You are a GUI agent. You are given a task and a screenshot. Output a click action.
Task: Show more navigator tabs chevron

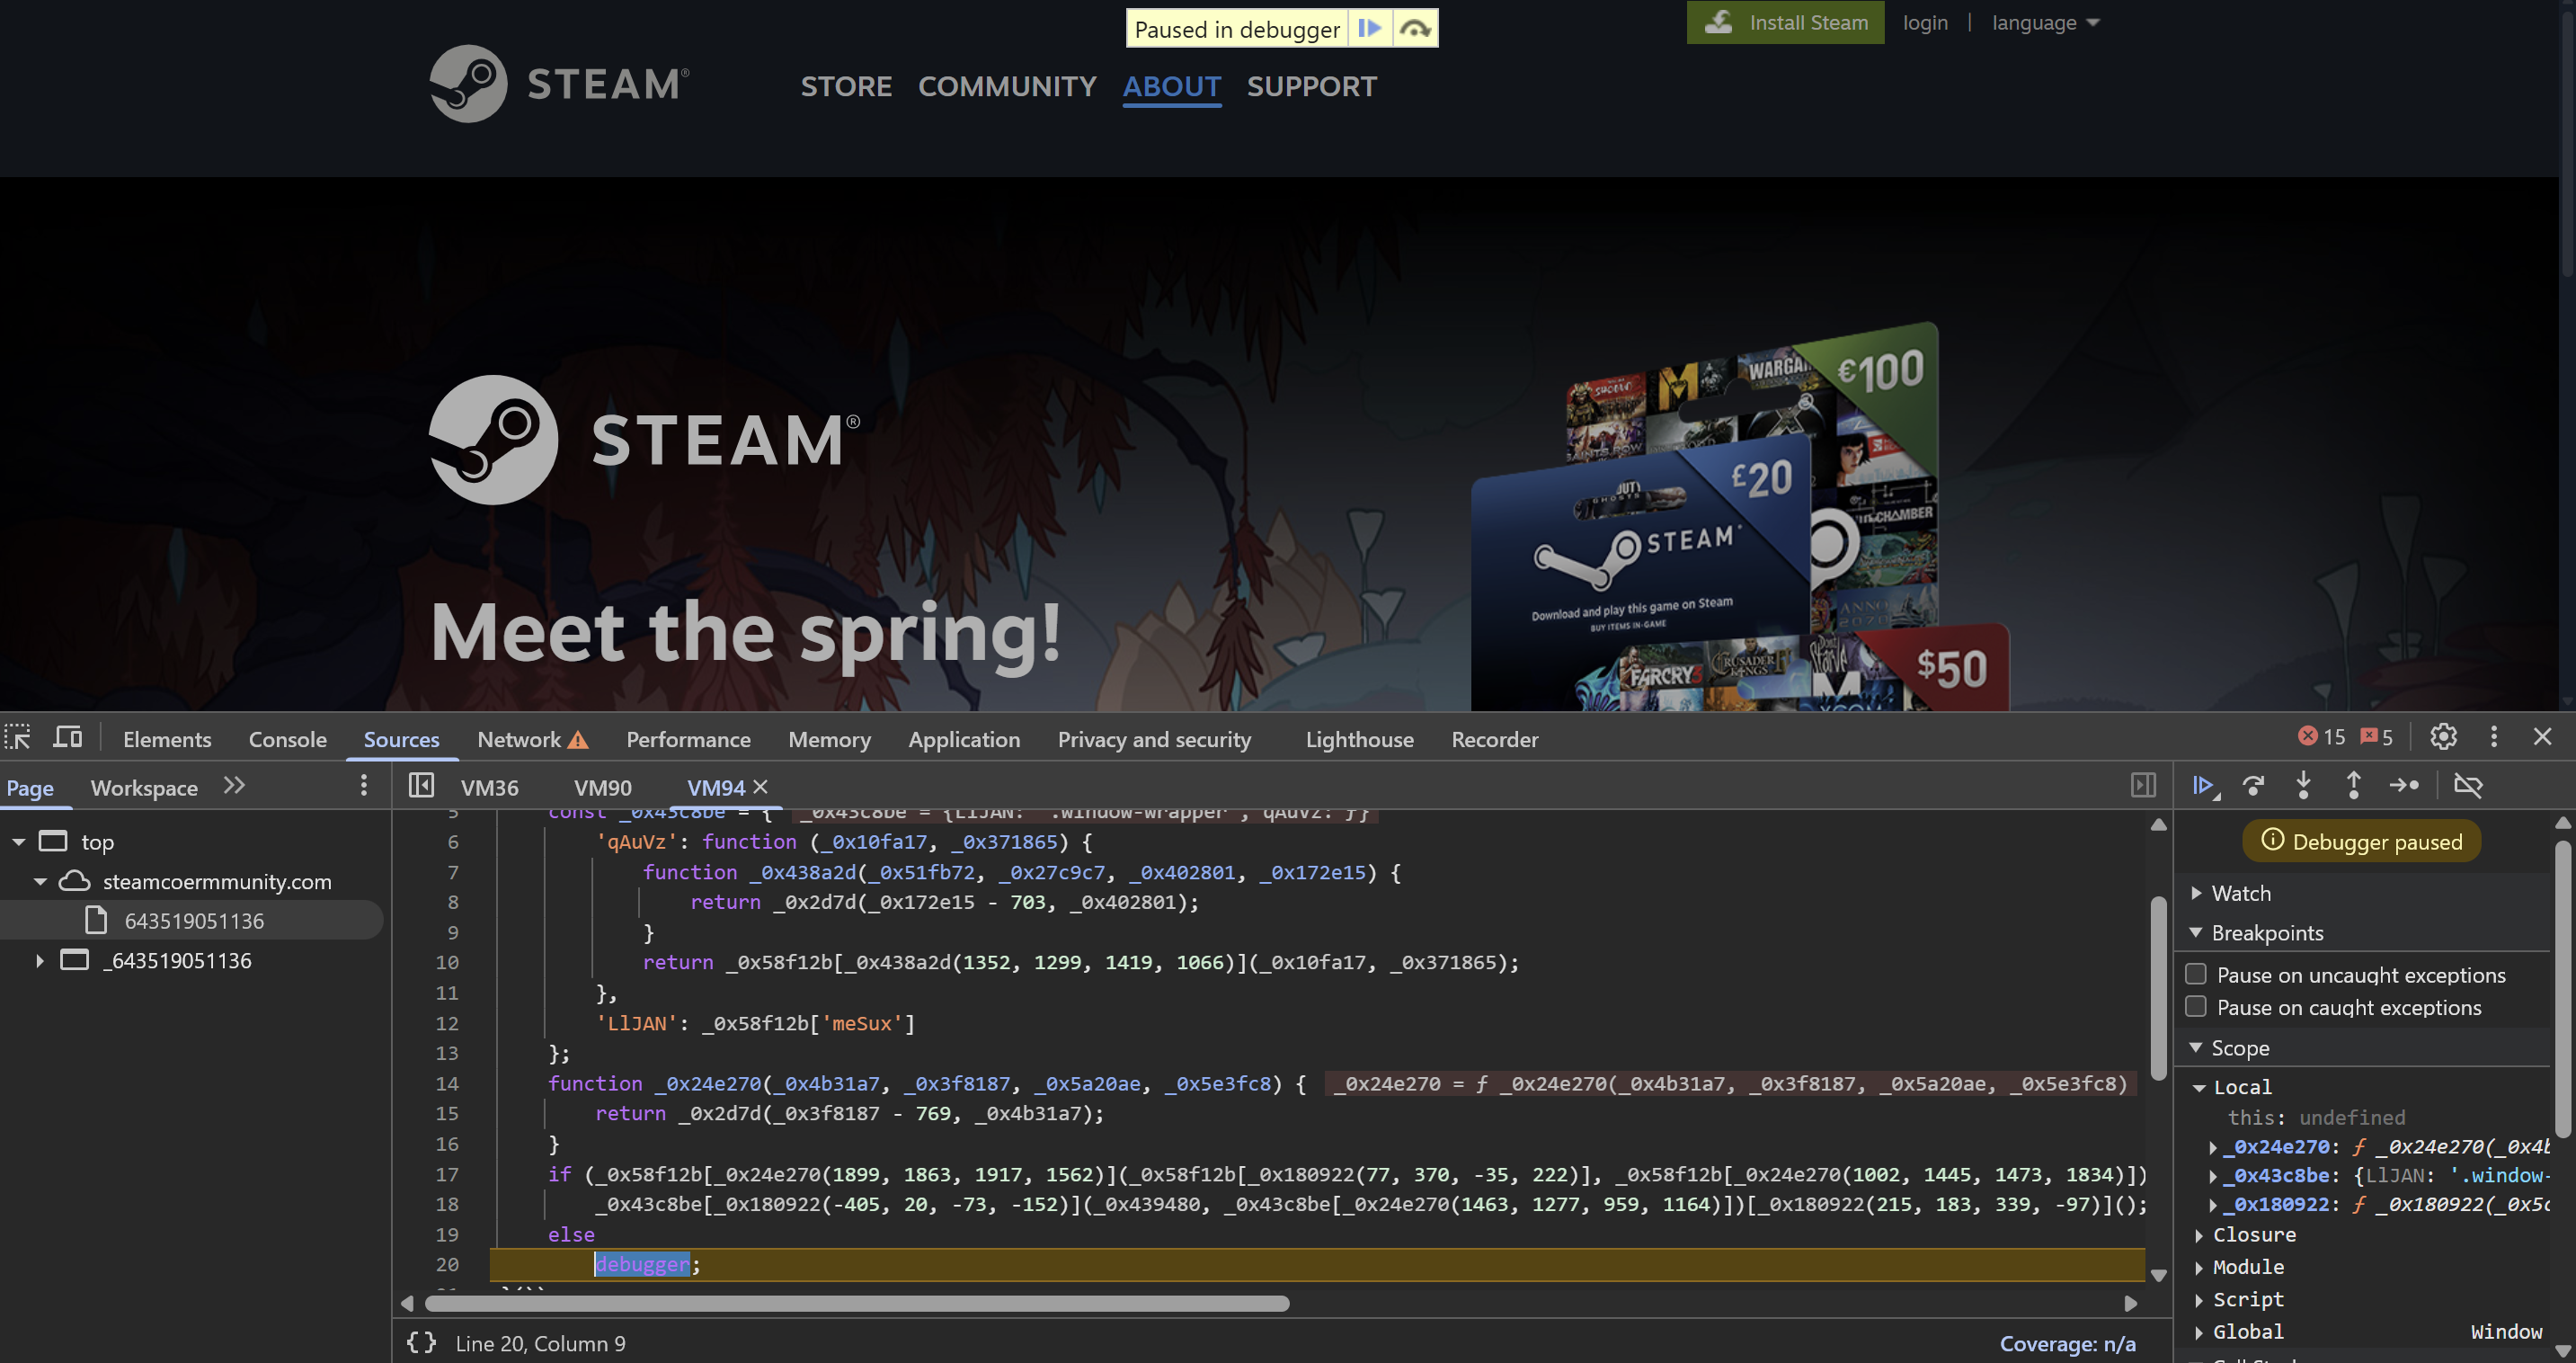coord(234,786)
